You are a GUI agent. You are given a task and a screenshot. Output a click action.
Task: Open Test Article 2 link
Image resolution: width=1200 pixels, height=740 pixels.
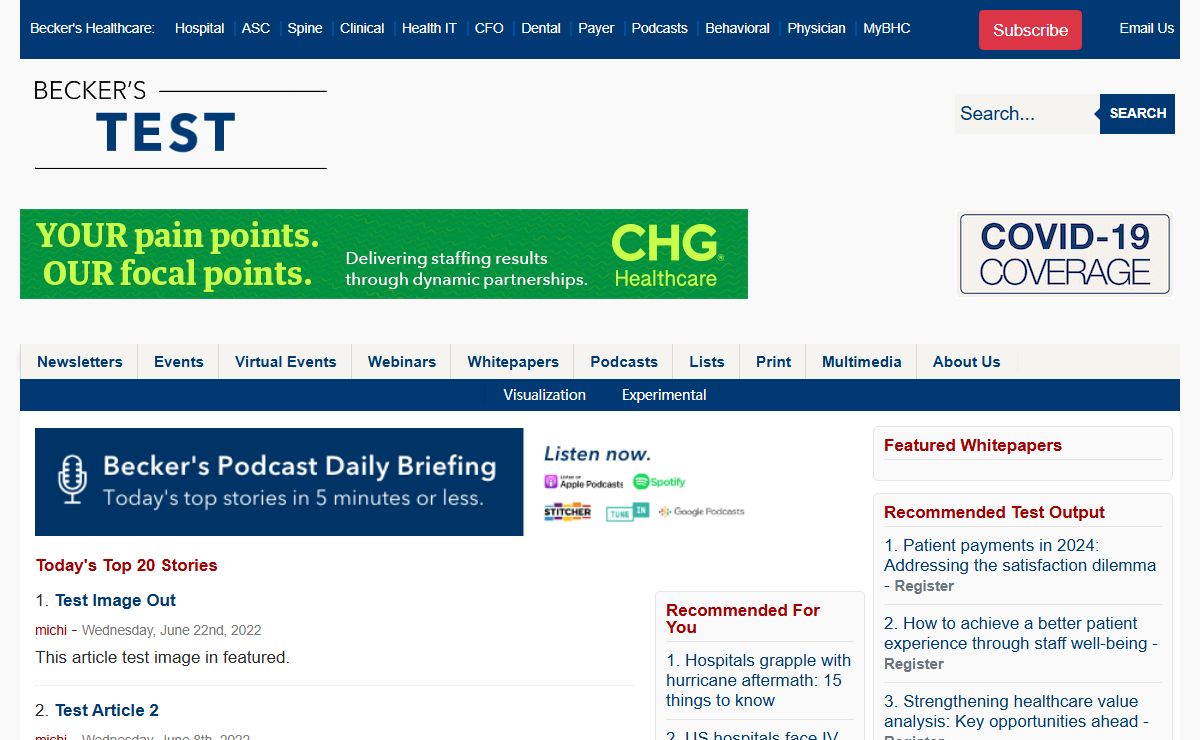[107, 710]
